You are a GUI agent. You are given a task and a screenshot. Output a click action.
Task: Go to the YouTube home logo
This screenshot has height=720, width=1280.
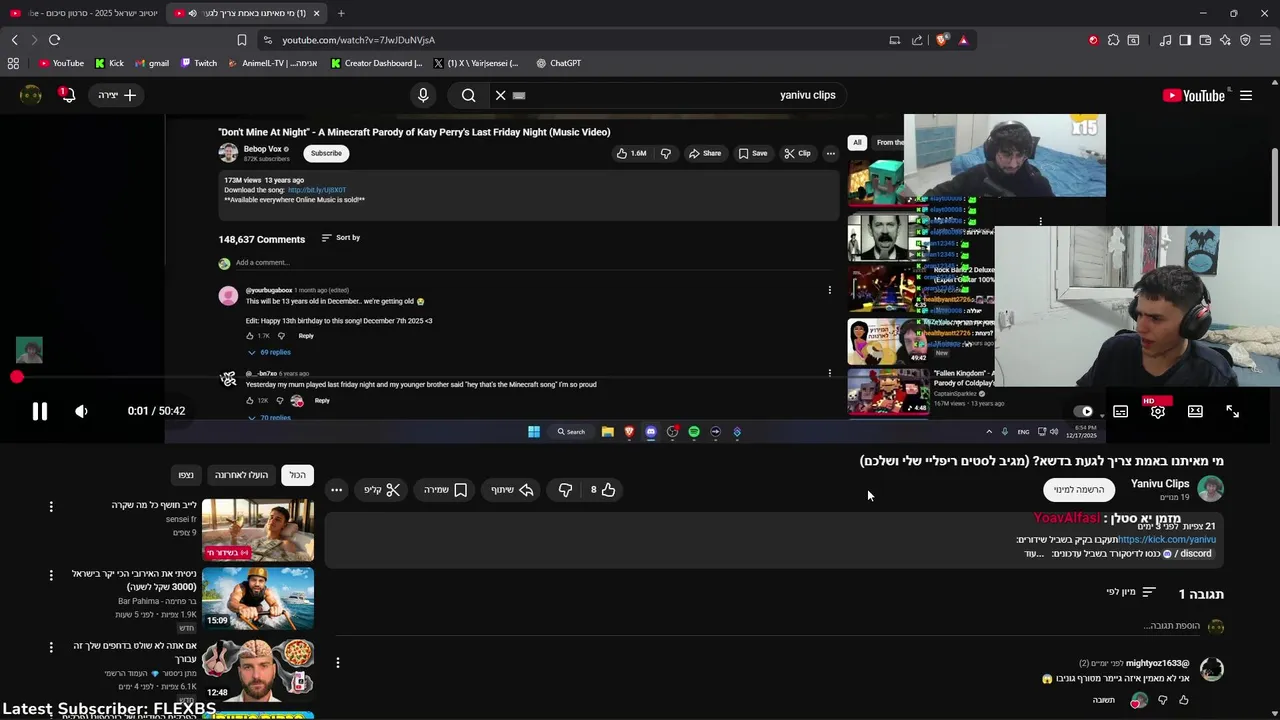click(1194, 95)
